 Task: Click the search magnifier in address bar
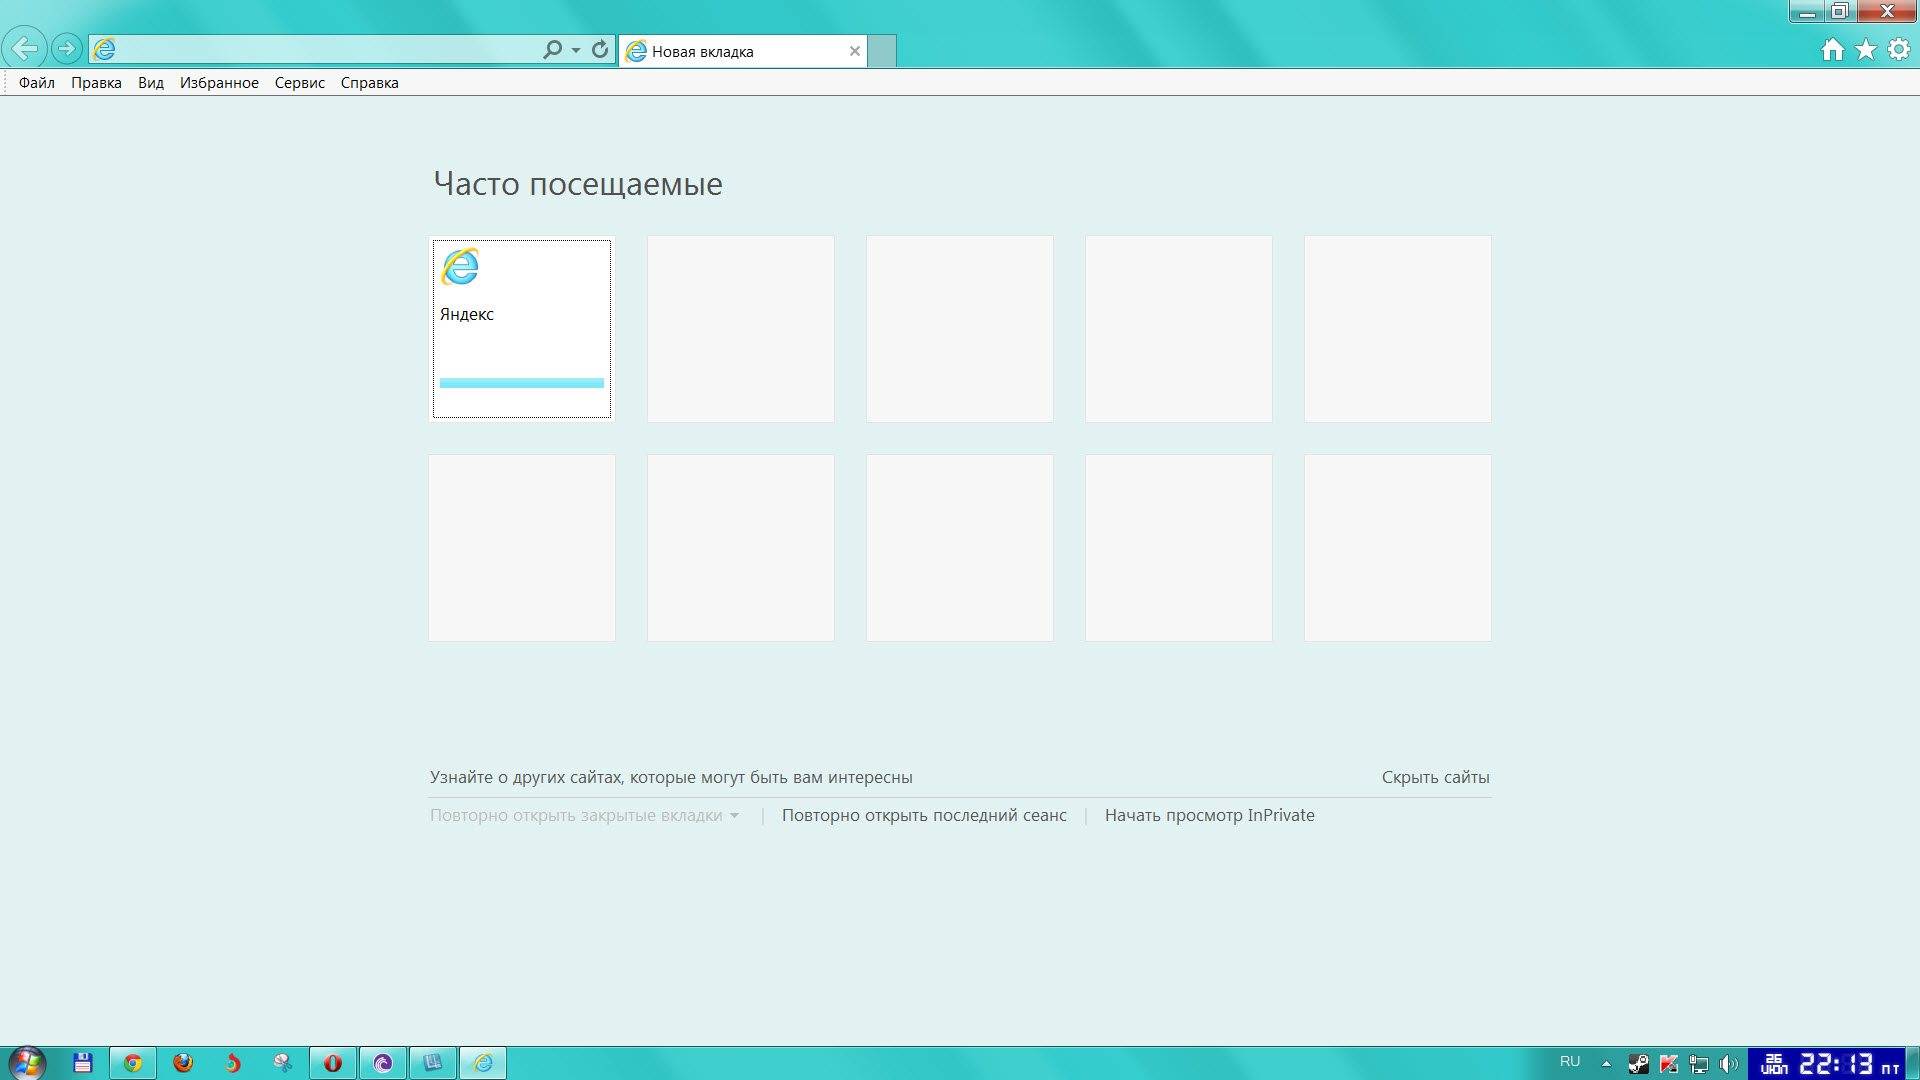551,48
